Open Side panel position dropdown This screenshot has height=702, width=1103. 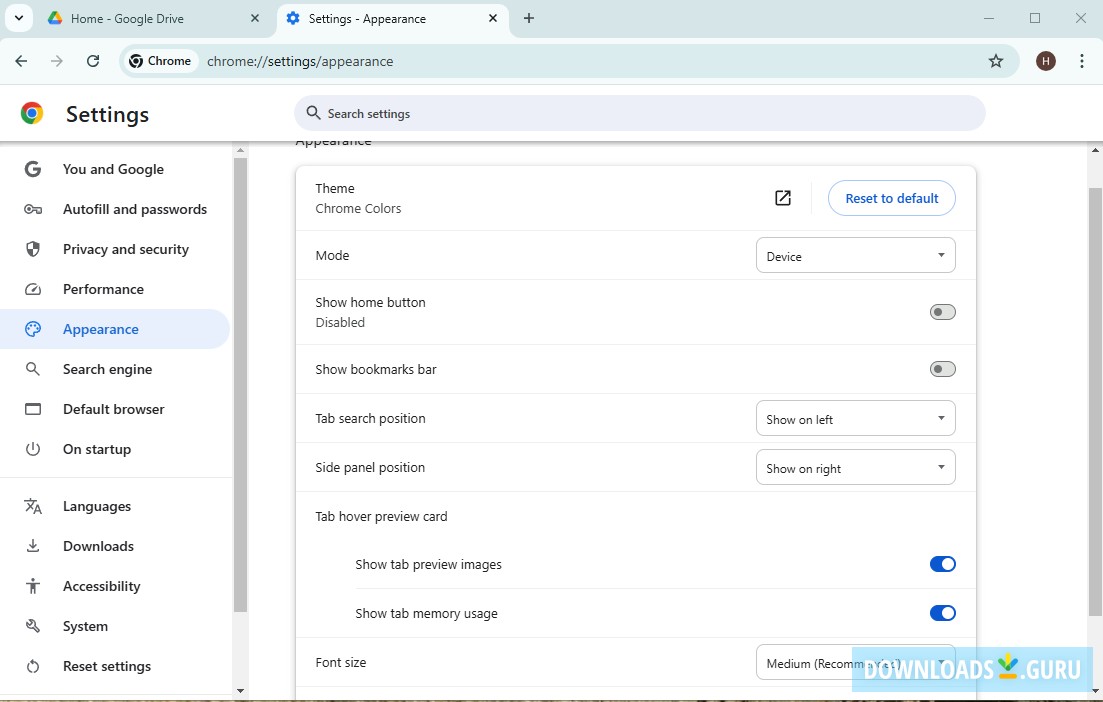pyautogui.click(x=855, y=468)
